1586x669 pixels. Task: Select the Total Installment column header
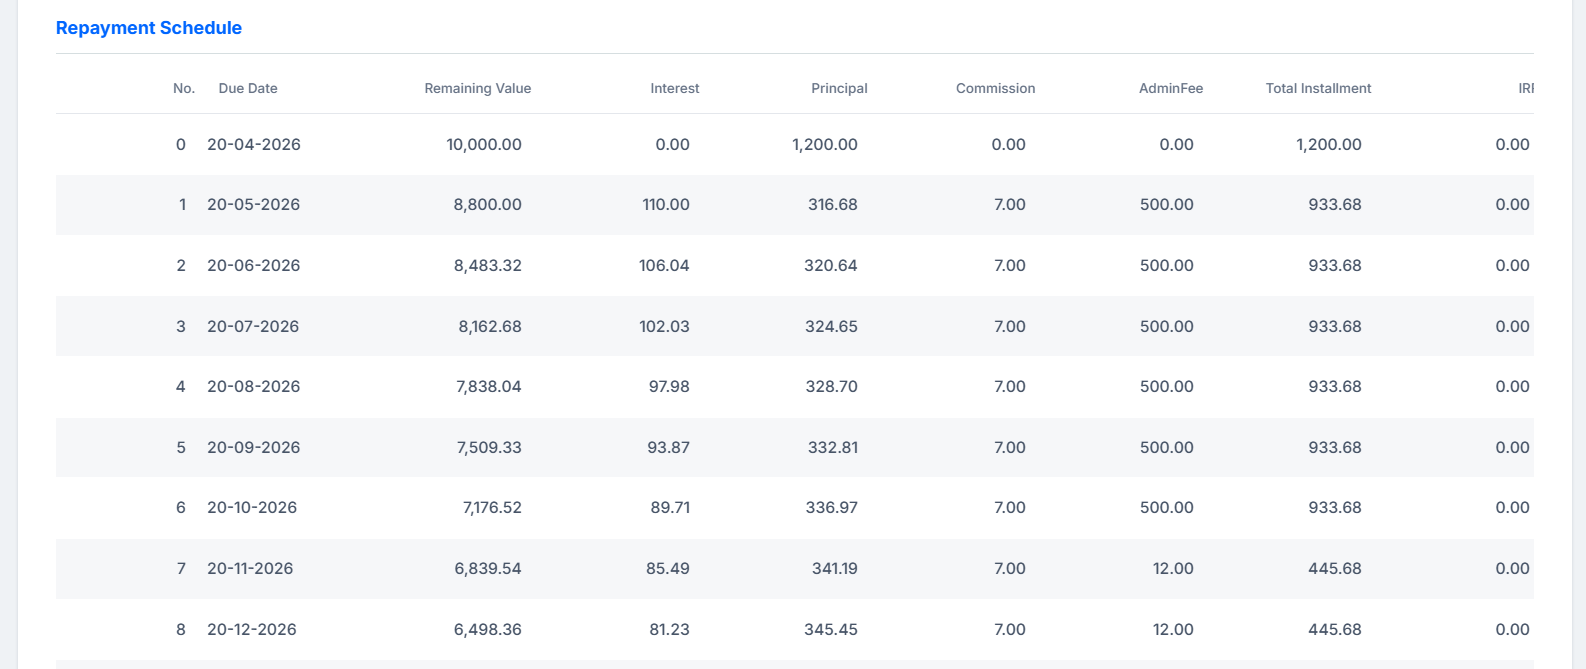(x=1318, y=88)
